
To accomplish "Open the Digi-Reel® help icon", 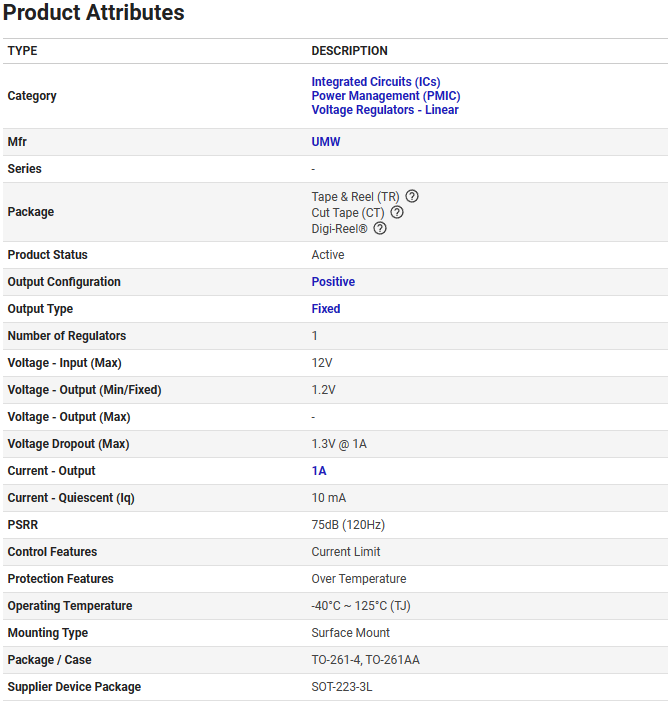I will point(380,228).
